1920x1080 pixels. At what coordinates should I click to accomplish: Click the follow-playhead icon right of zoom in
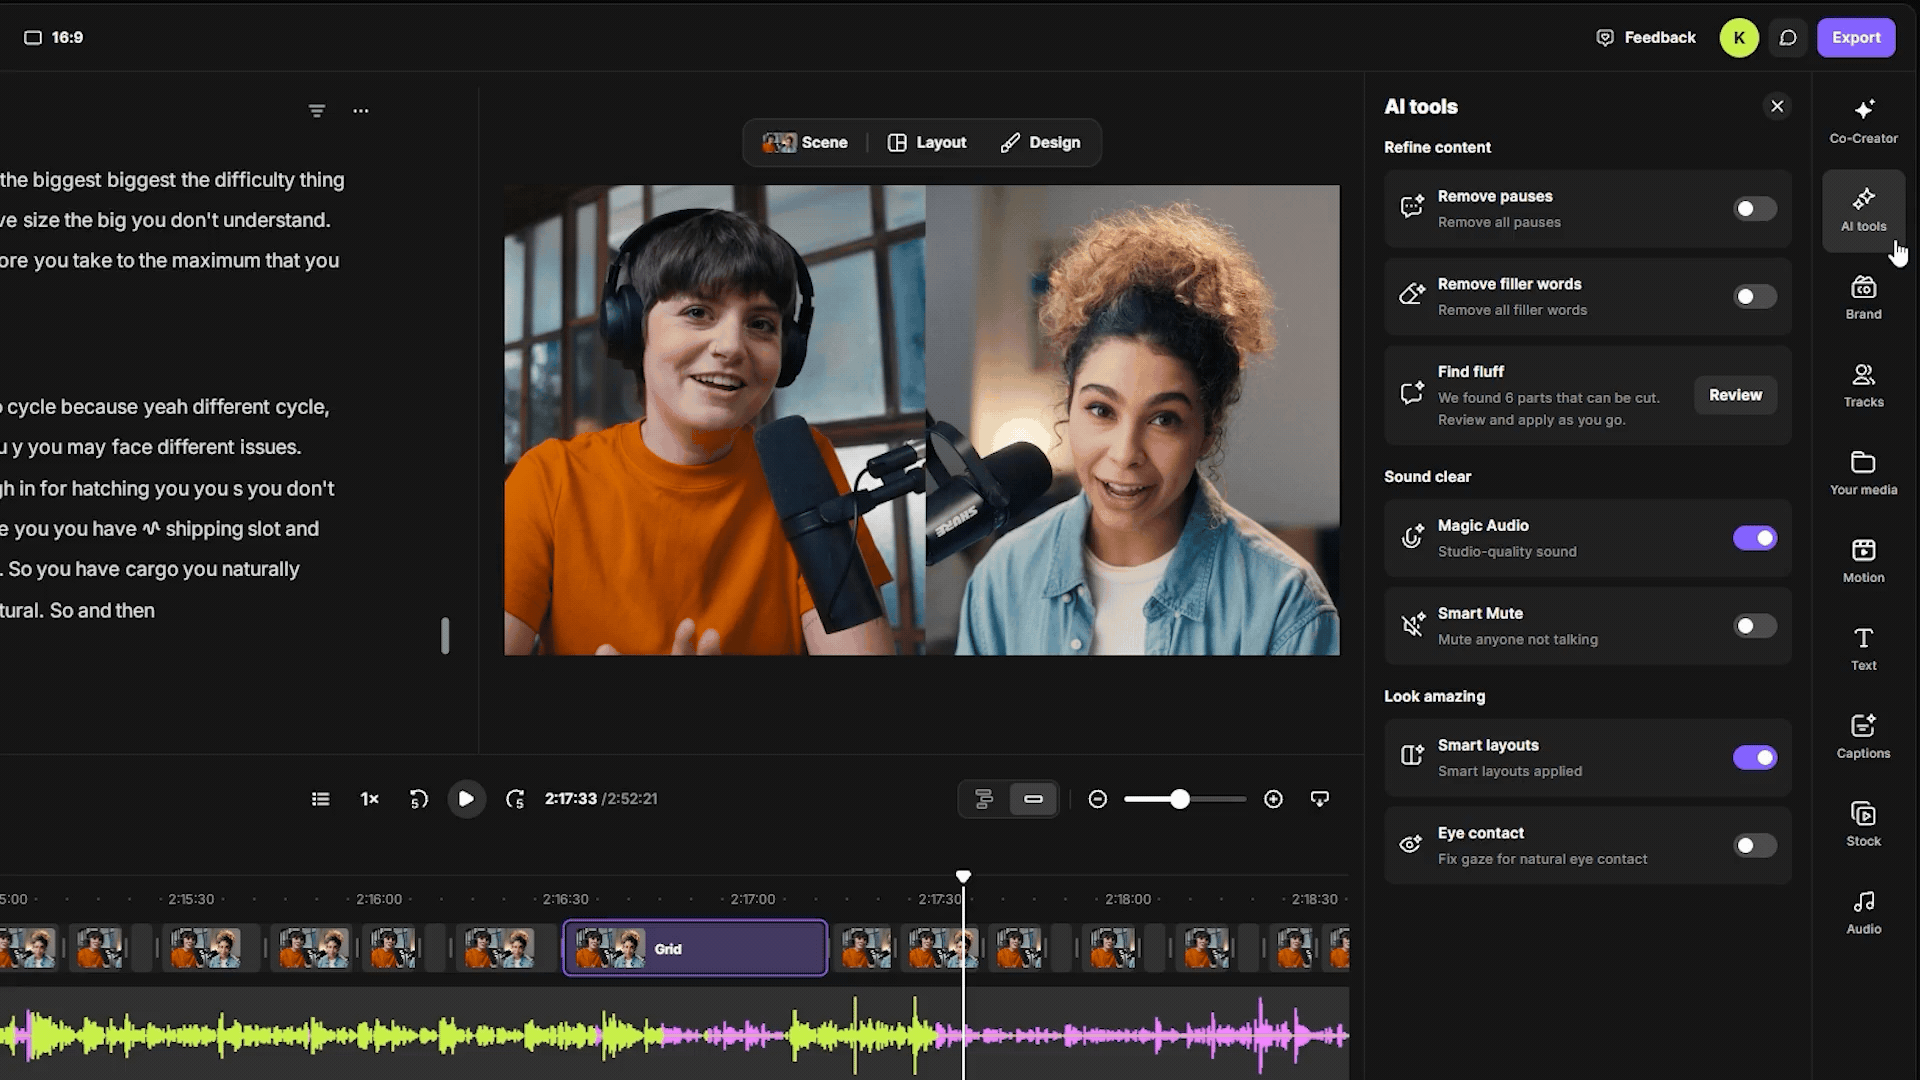(1320, 799)
